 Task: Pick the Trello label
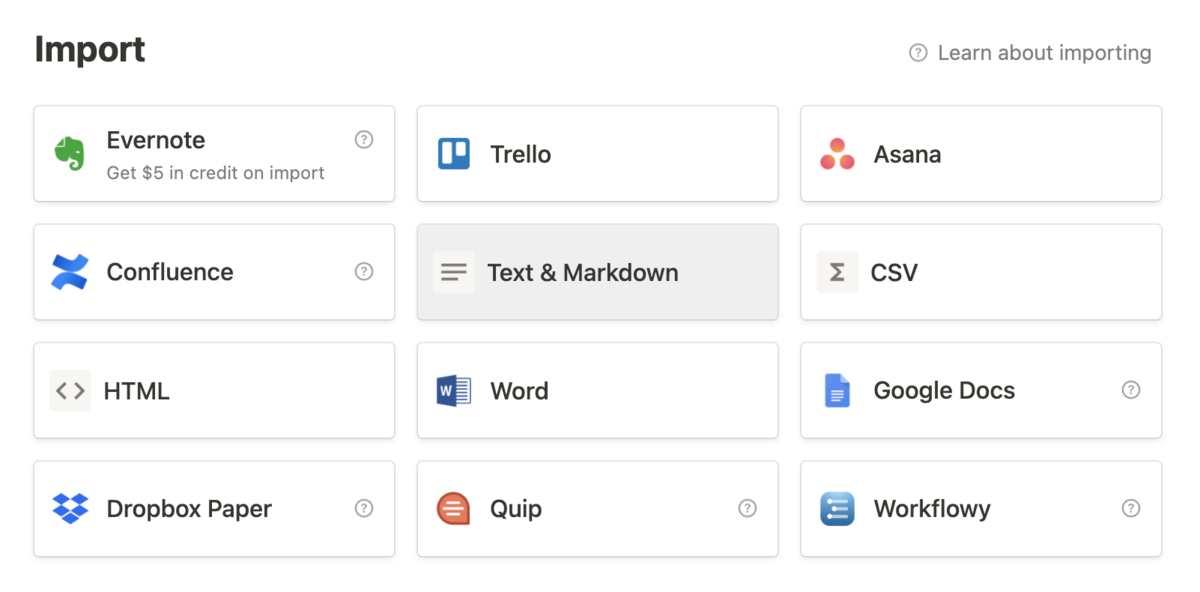point(521,154)
